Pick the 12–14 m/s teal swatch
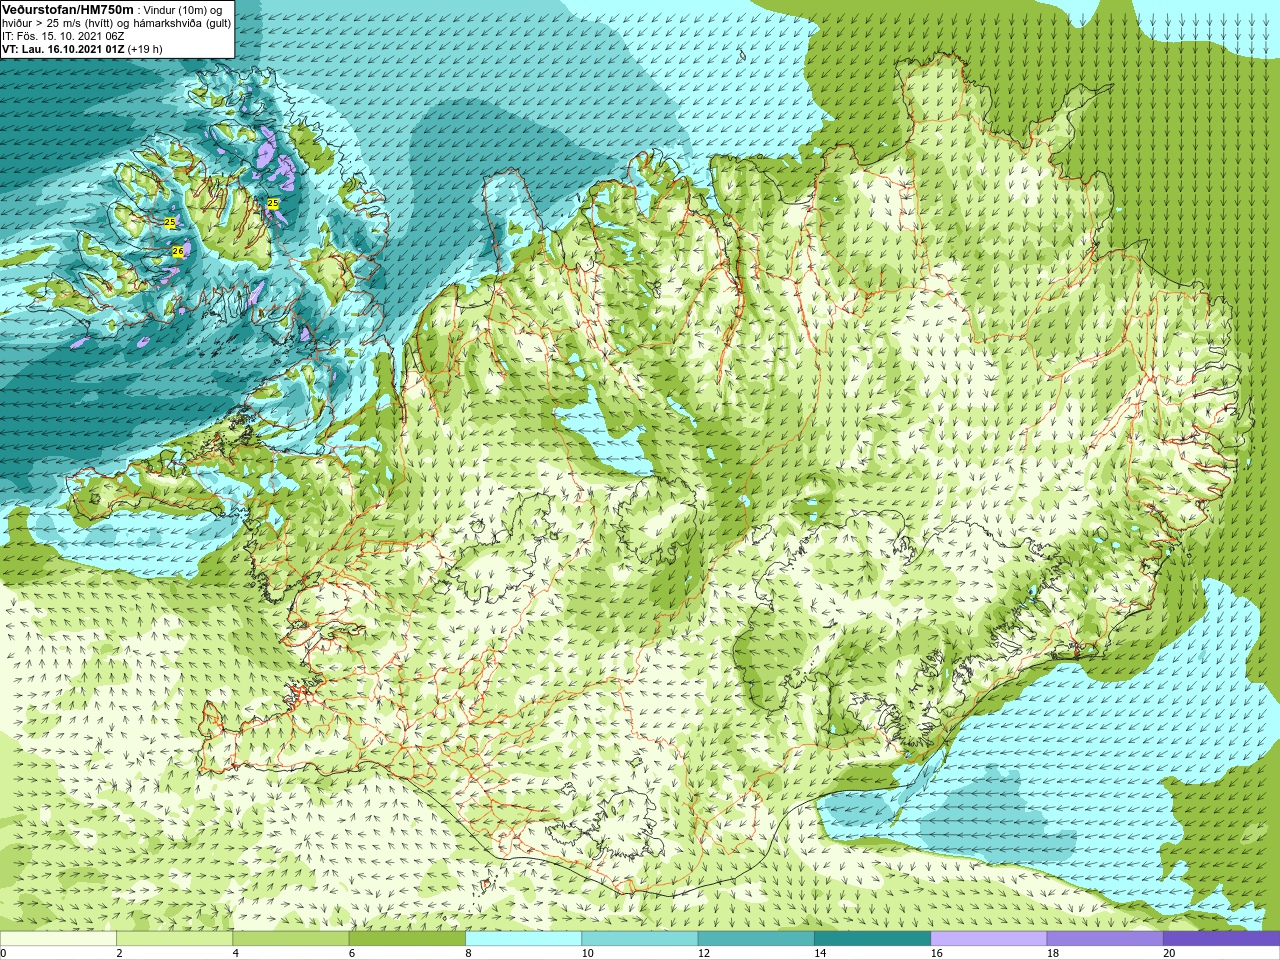 point(756,938)
